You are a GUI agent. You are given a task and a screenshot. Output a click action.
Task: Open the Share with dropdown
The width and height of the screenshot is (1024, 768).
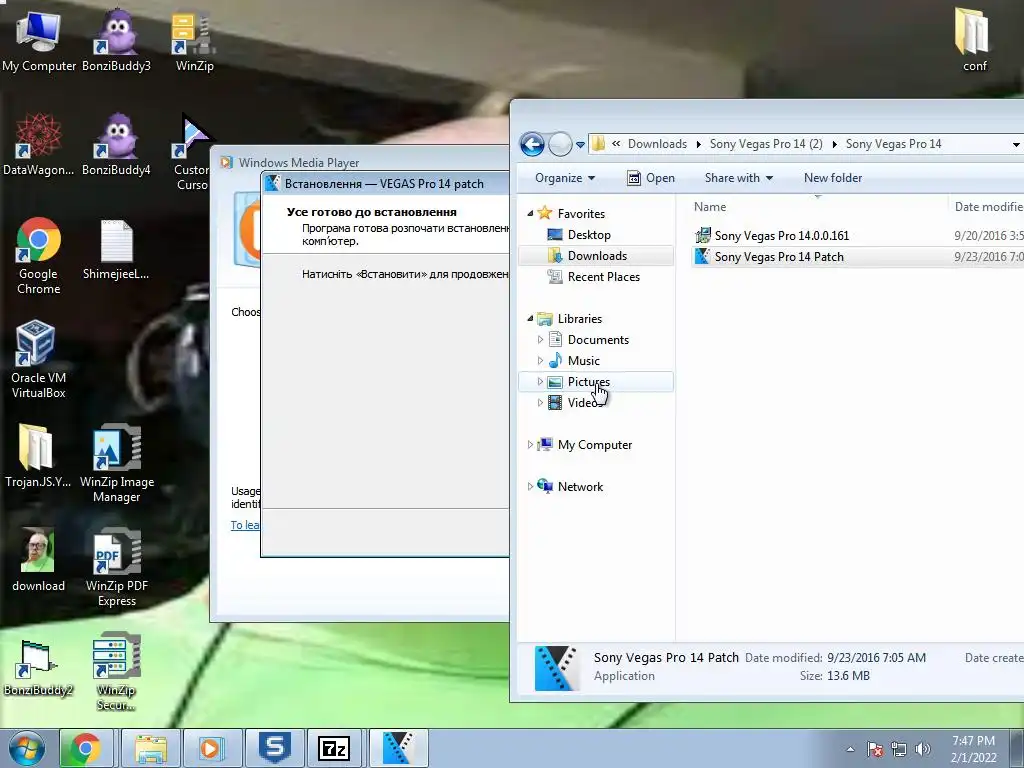(739, 178)
